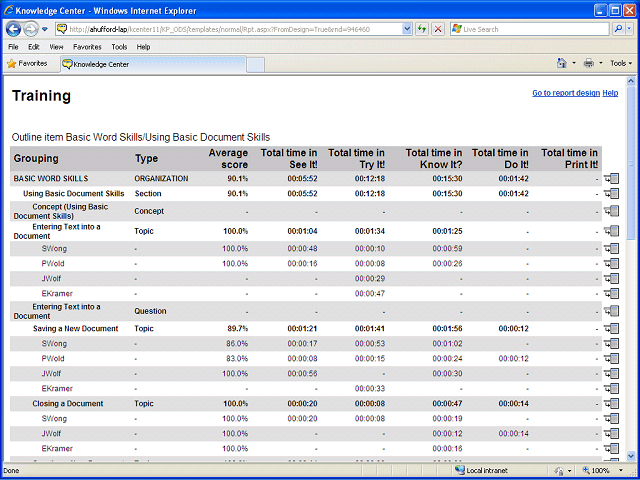This screenshot has height=480, width=640.
Task: Click detail icon for Entering Text Question row
Action: point(612,311)
